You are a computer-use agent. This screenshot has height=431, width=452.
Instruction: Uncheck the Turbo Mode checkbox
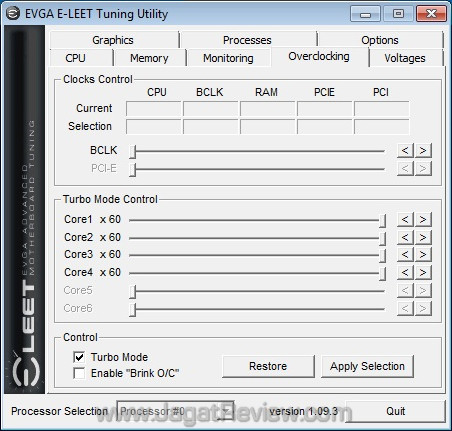79,357
